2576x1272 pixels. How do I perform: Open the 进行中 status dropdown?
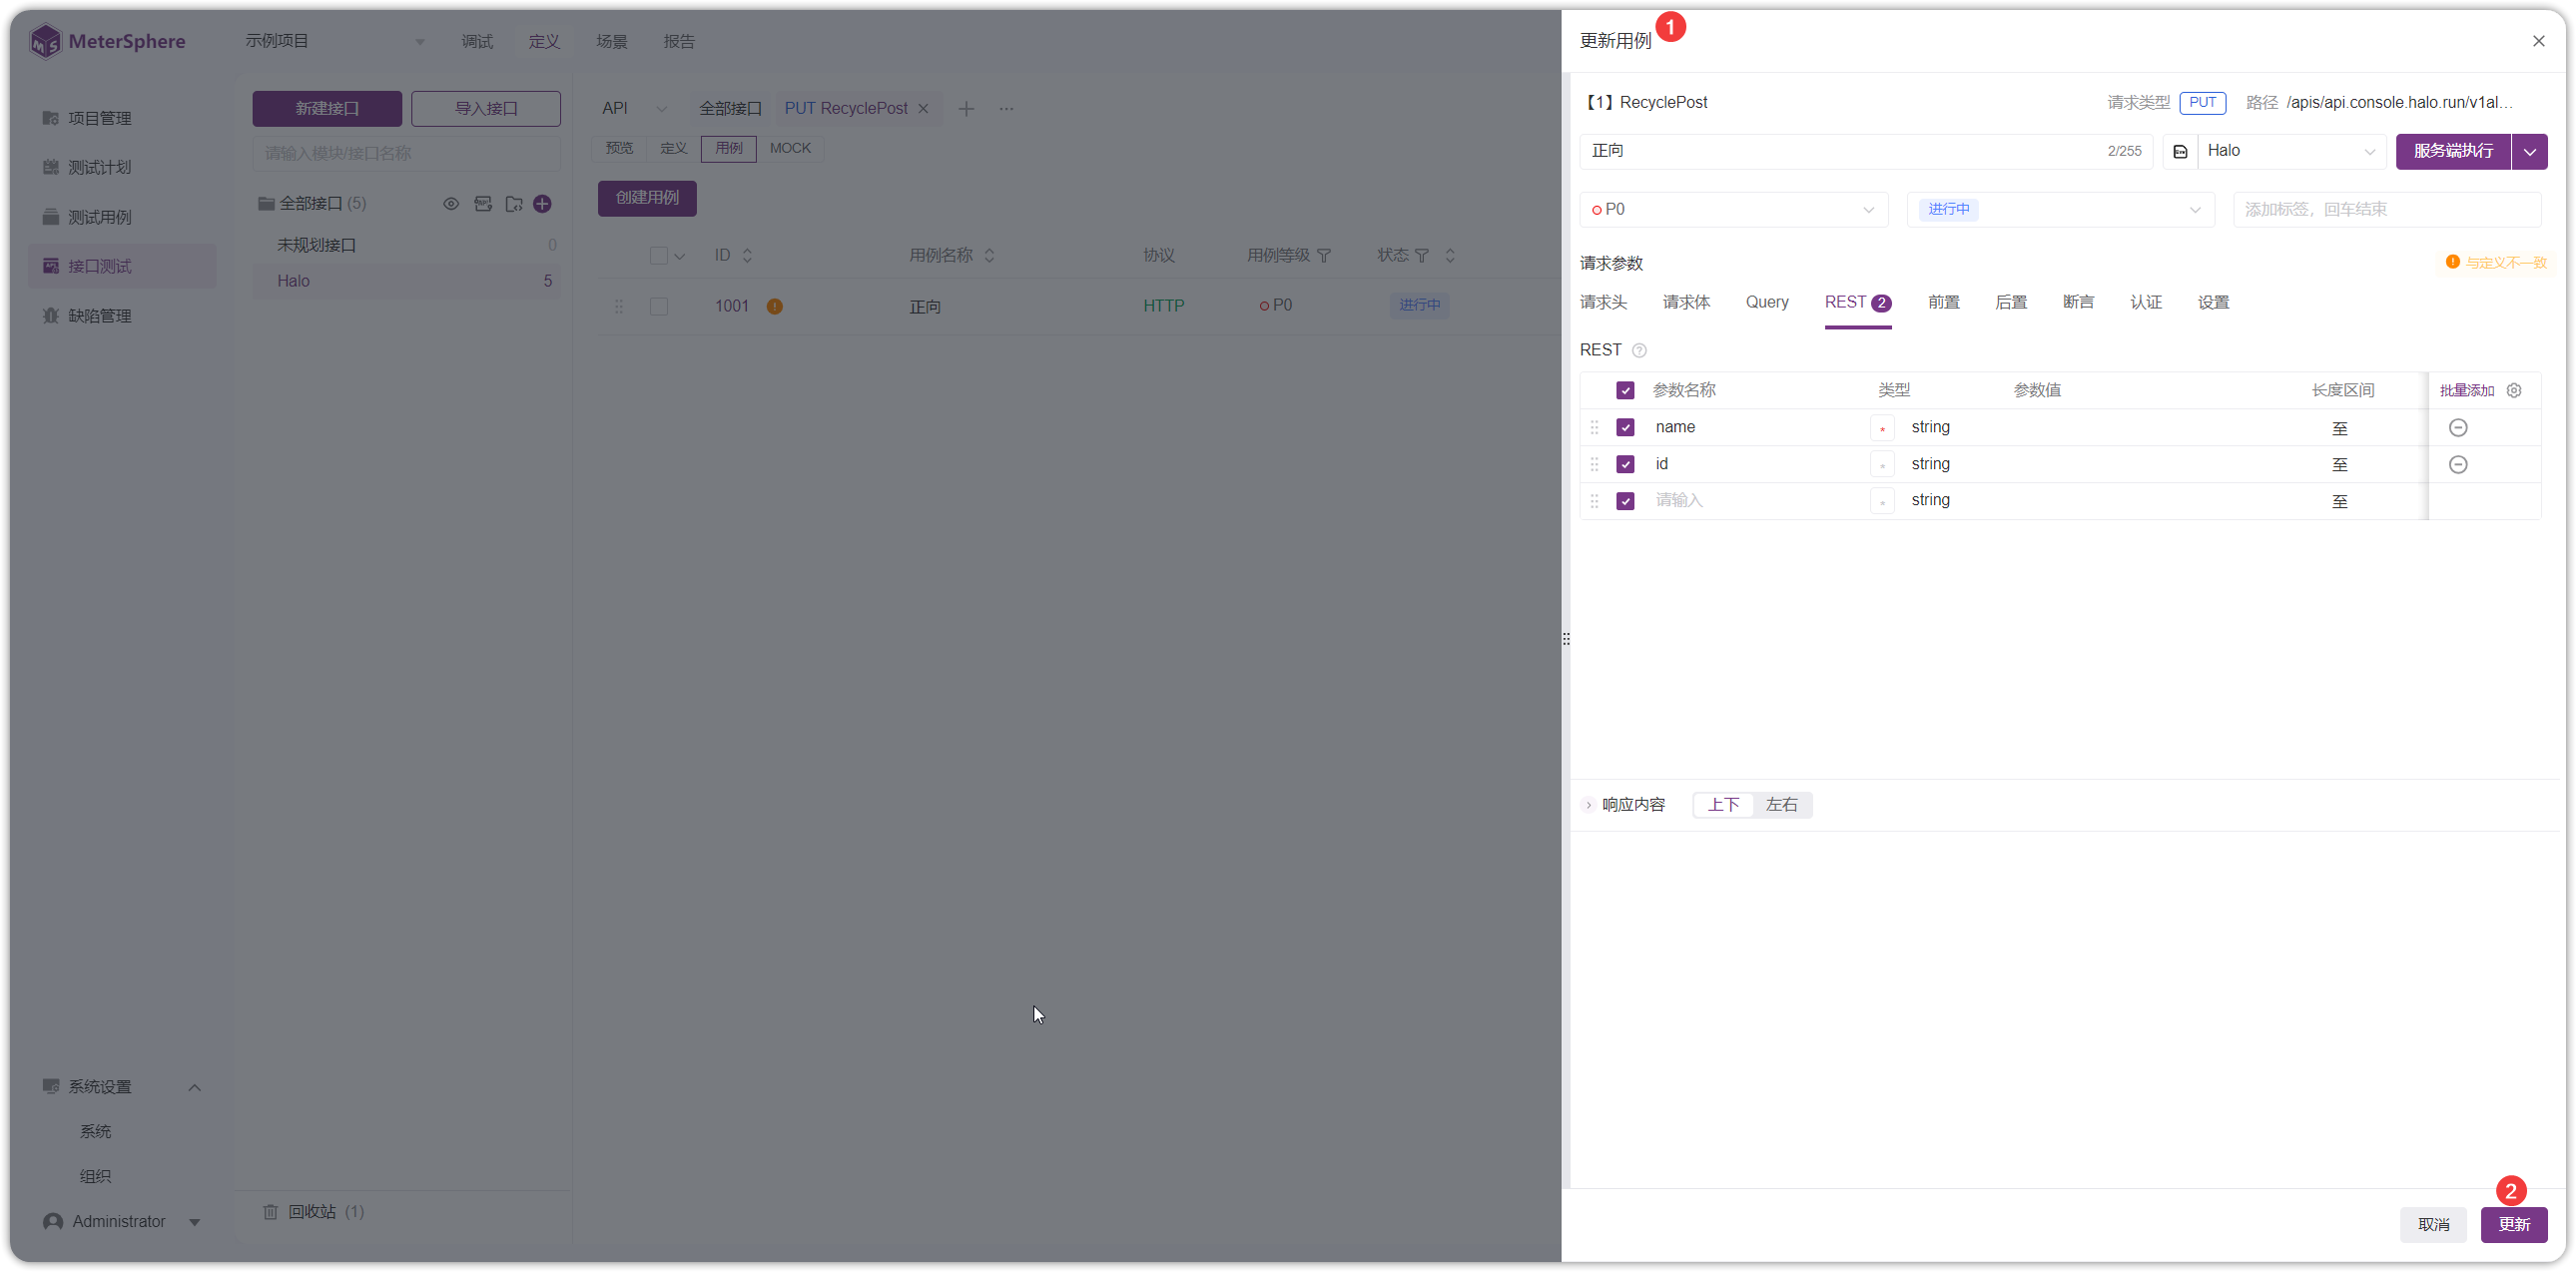tap(2060, 209)
